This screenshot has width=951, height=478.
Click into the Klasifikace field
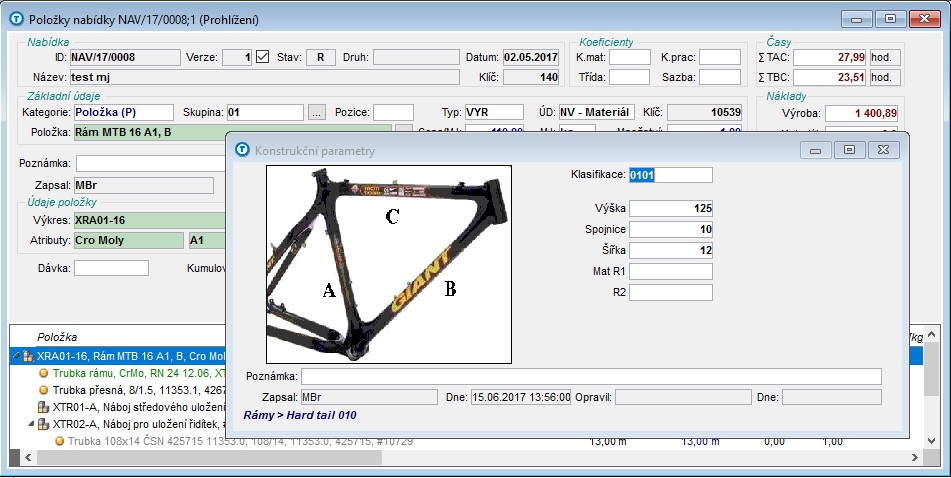[x=670, y=175]
